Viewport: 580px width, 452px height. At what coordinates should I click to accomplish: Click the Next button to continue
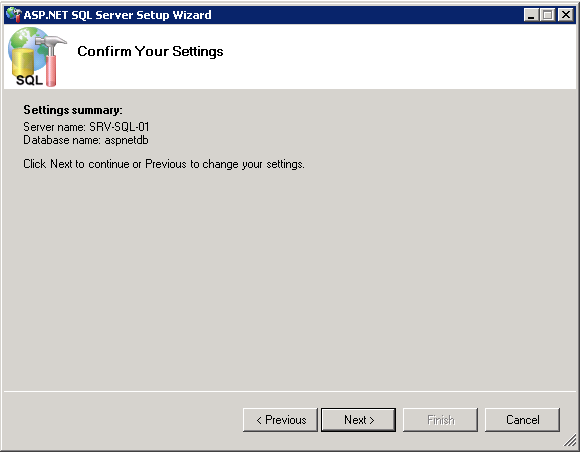click(358, 420)
